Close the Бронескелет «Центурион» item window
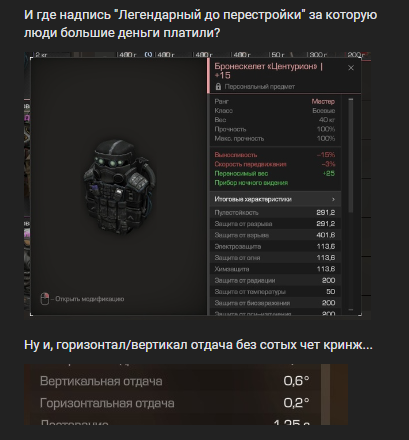The width and height of the screenshot is (409, 440). point(351,68)
